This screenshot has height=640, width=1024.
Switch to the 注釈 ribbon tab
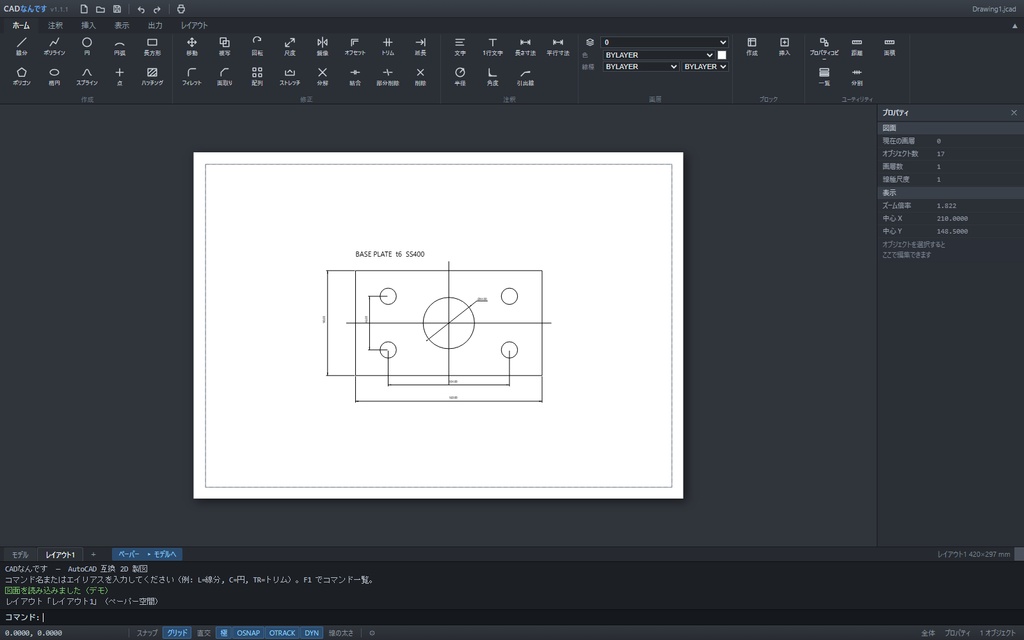click(56, 25)
